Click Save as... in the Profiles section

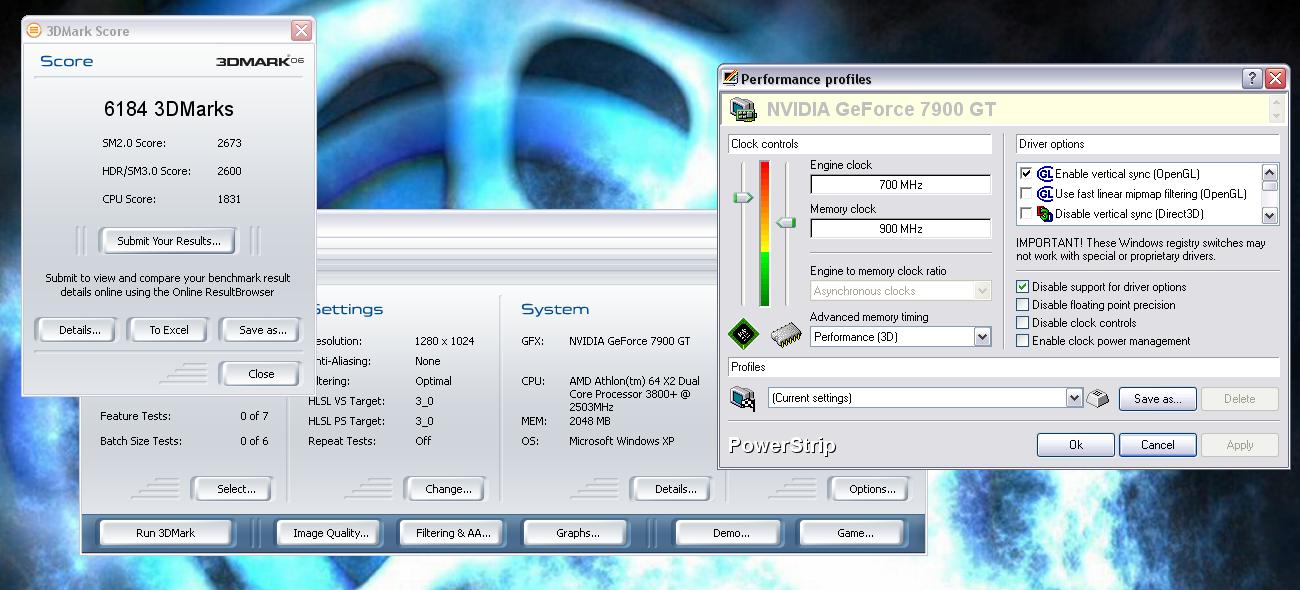pos(1158,398)
